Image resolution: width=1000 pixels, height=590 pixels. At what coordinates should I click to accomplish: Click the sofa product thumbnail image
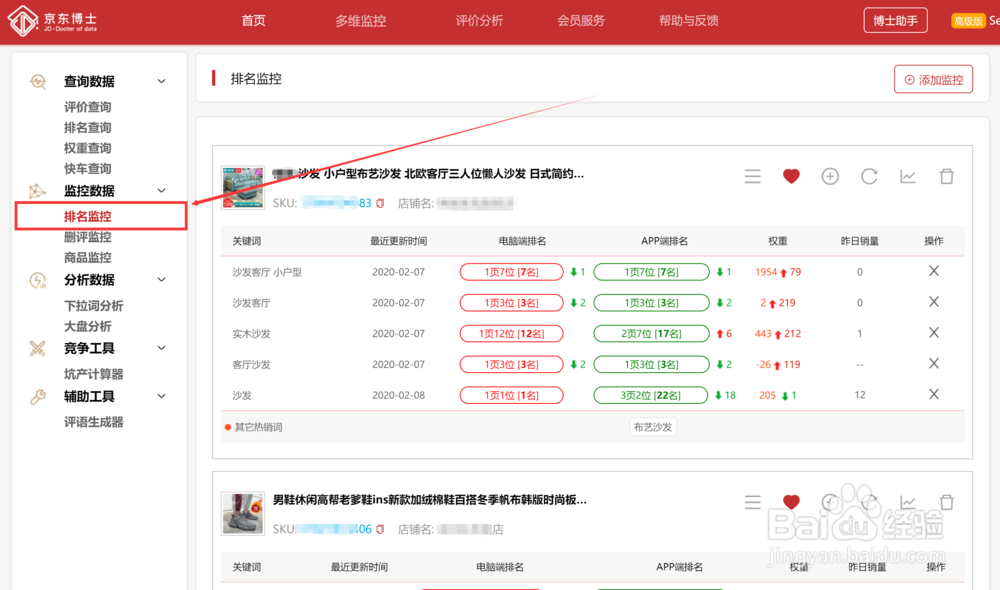(x=243, y=186)
